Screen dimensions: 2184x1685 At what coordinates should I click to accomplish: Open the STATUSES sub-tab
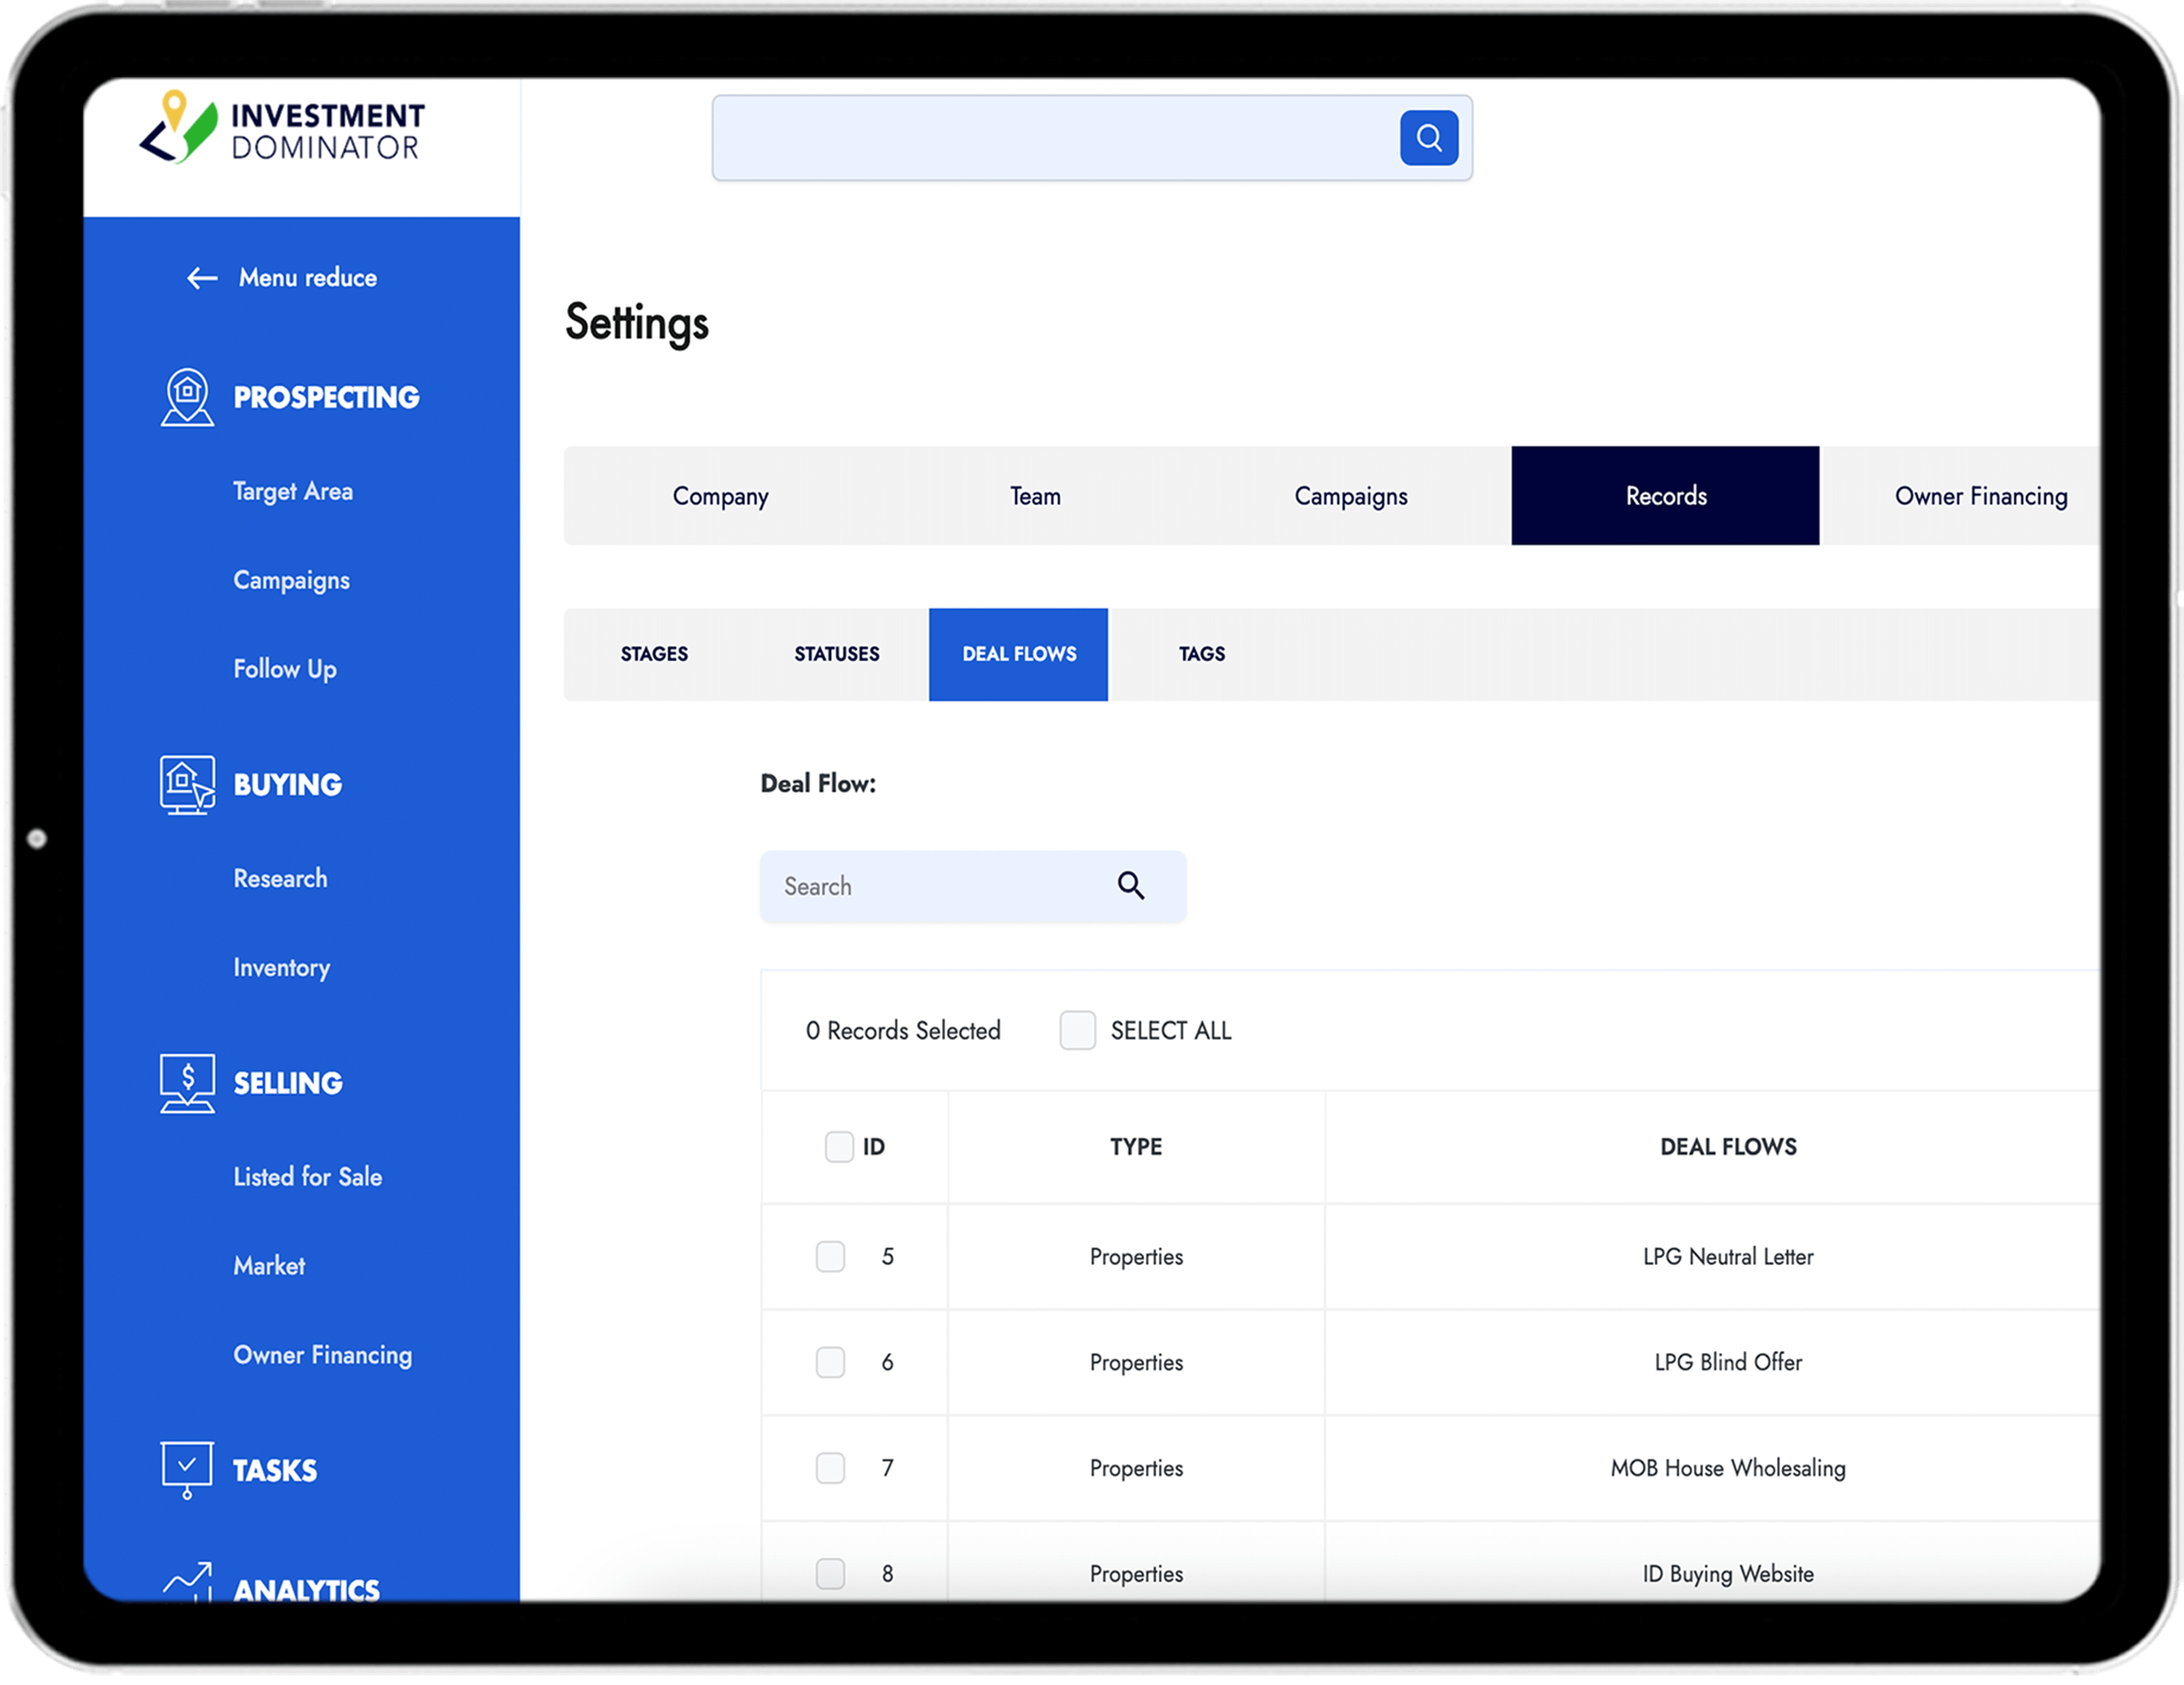837,654
